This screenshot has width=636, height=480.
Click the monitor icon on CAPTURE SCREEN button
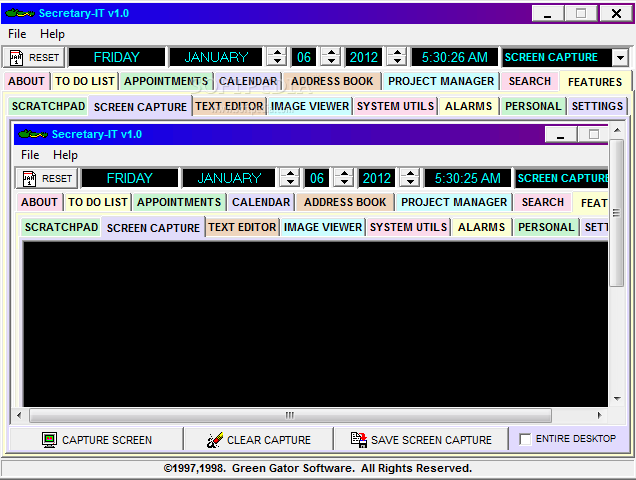pyautogui.click(x=49, y=439)
